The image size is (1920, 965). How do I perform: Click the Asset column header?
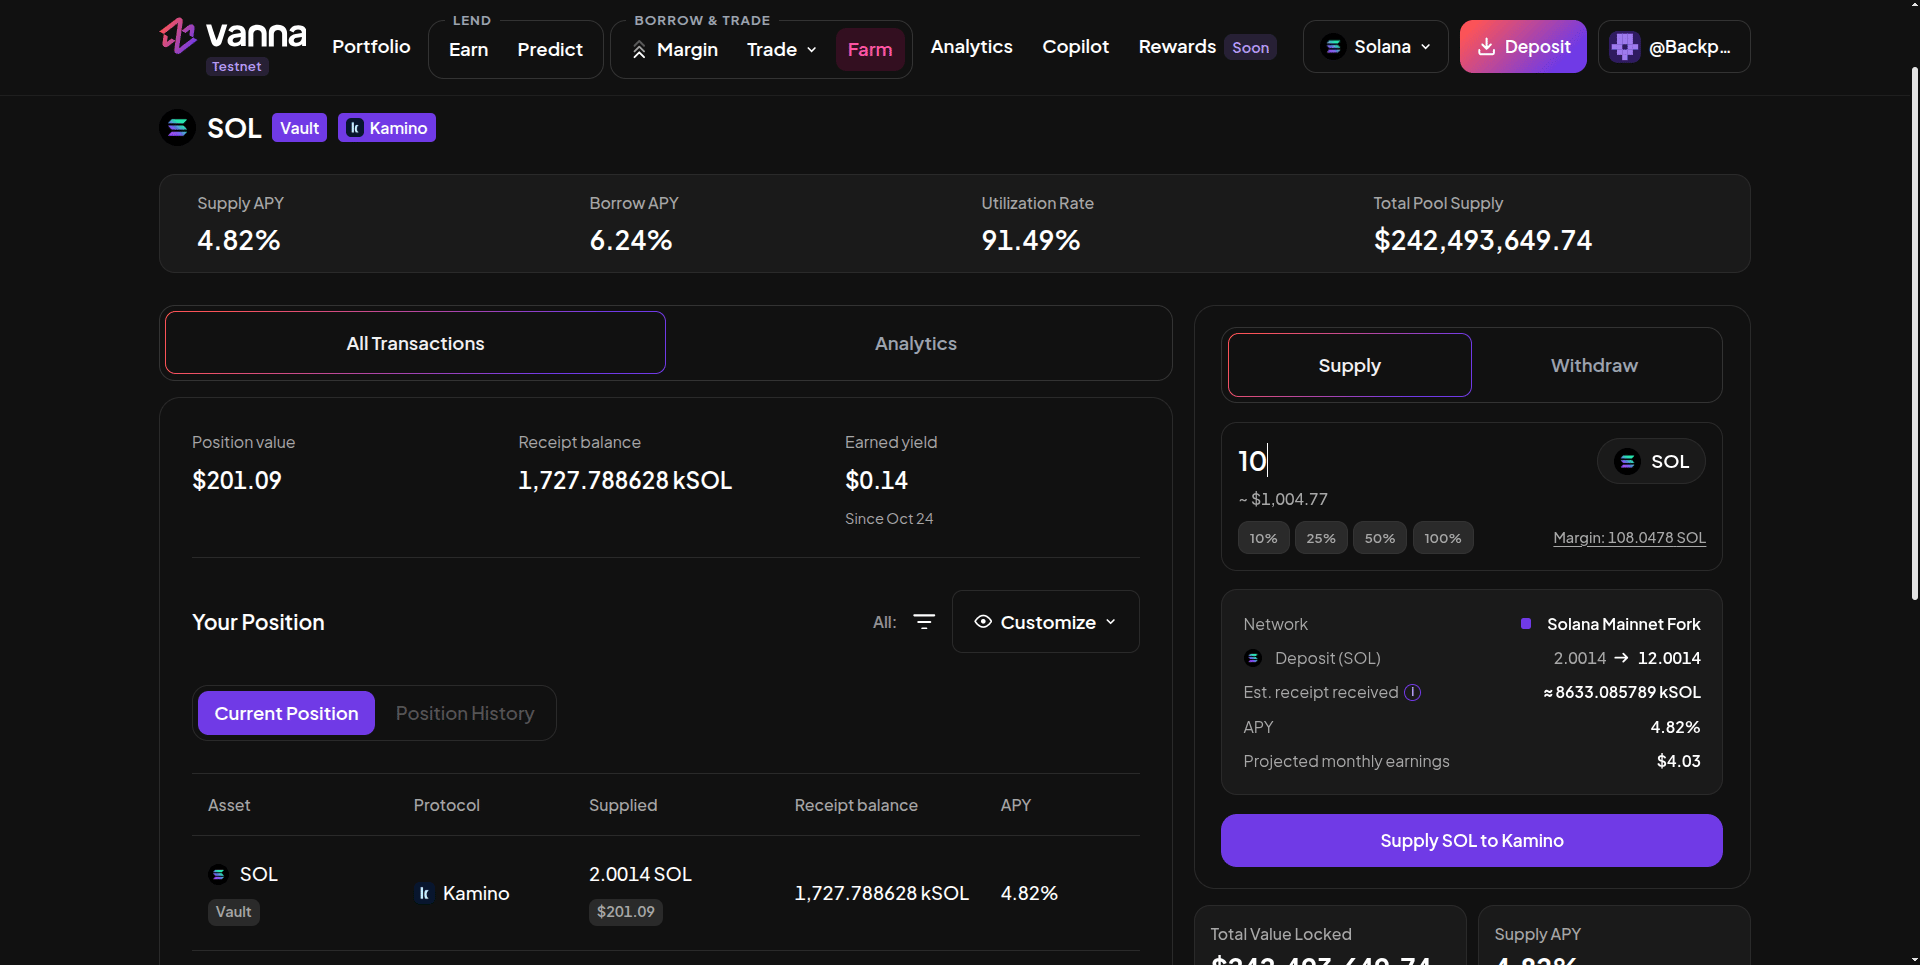[x=229, y=805]
